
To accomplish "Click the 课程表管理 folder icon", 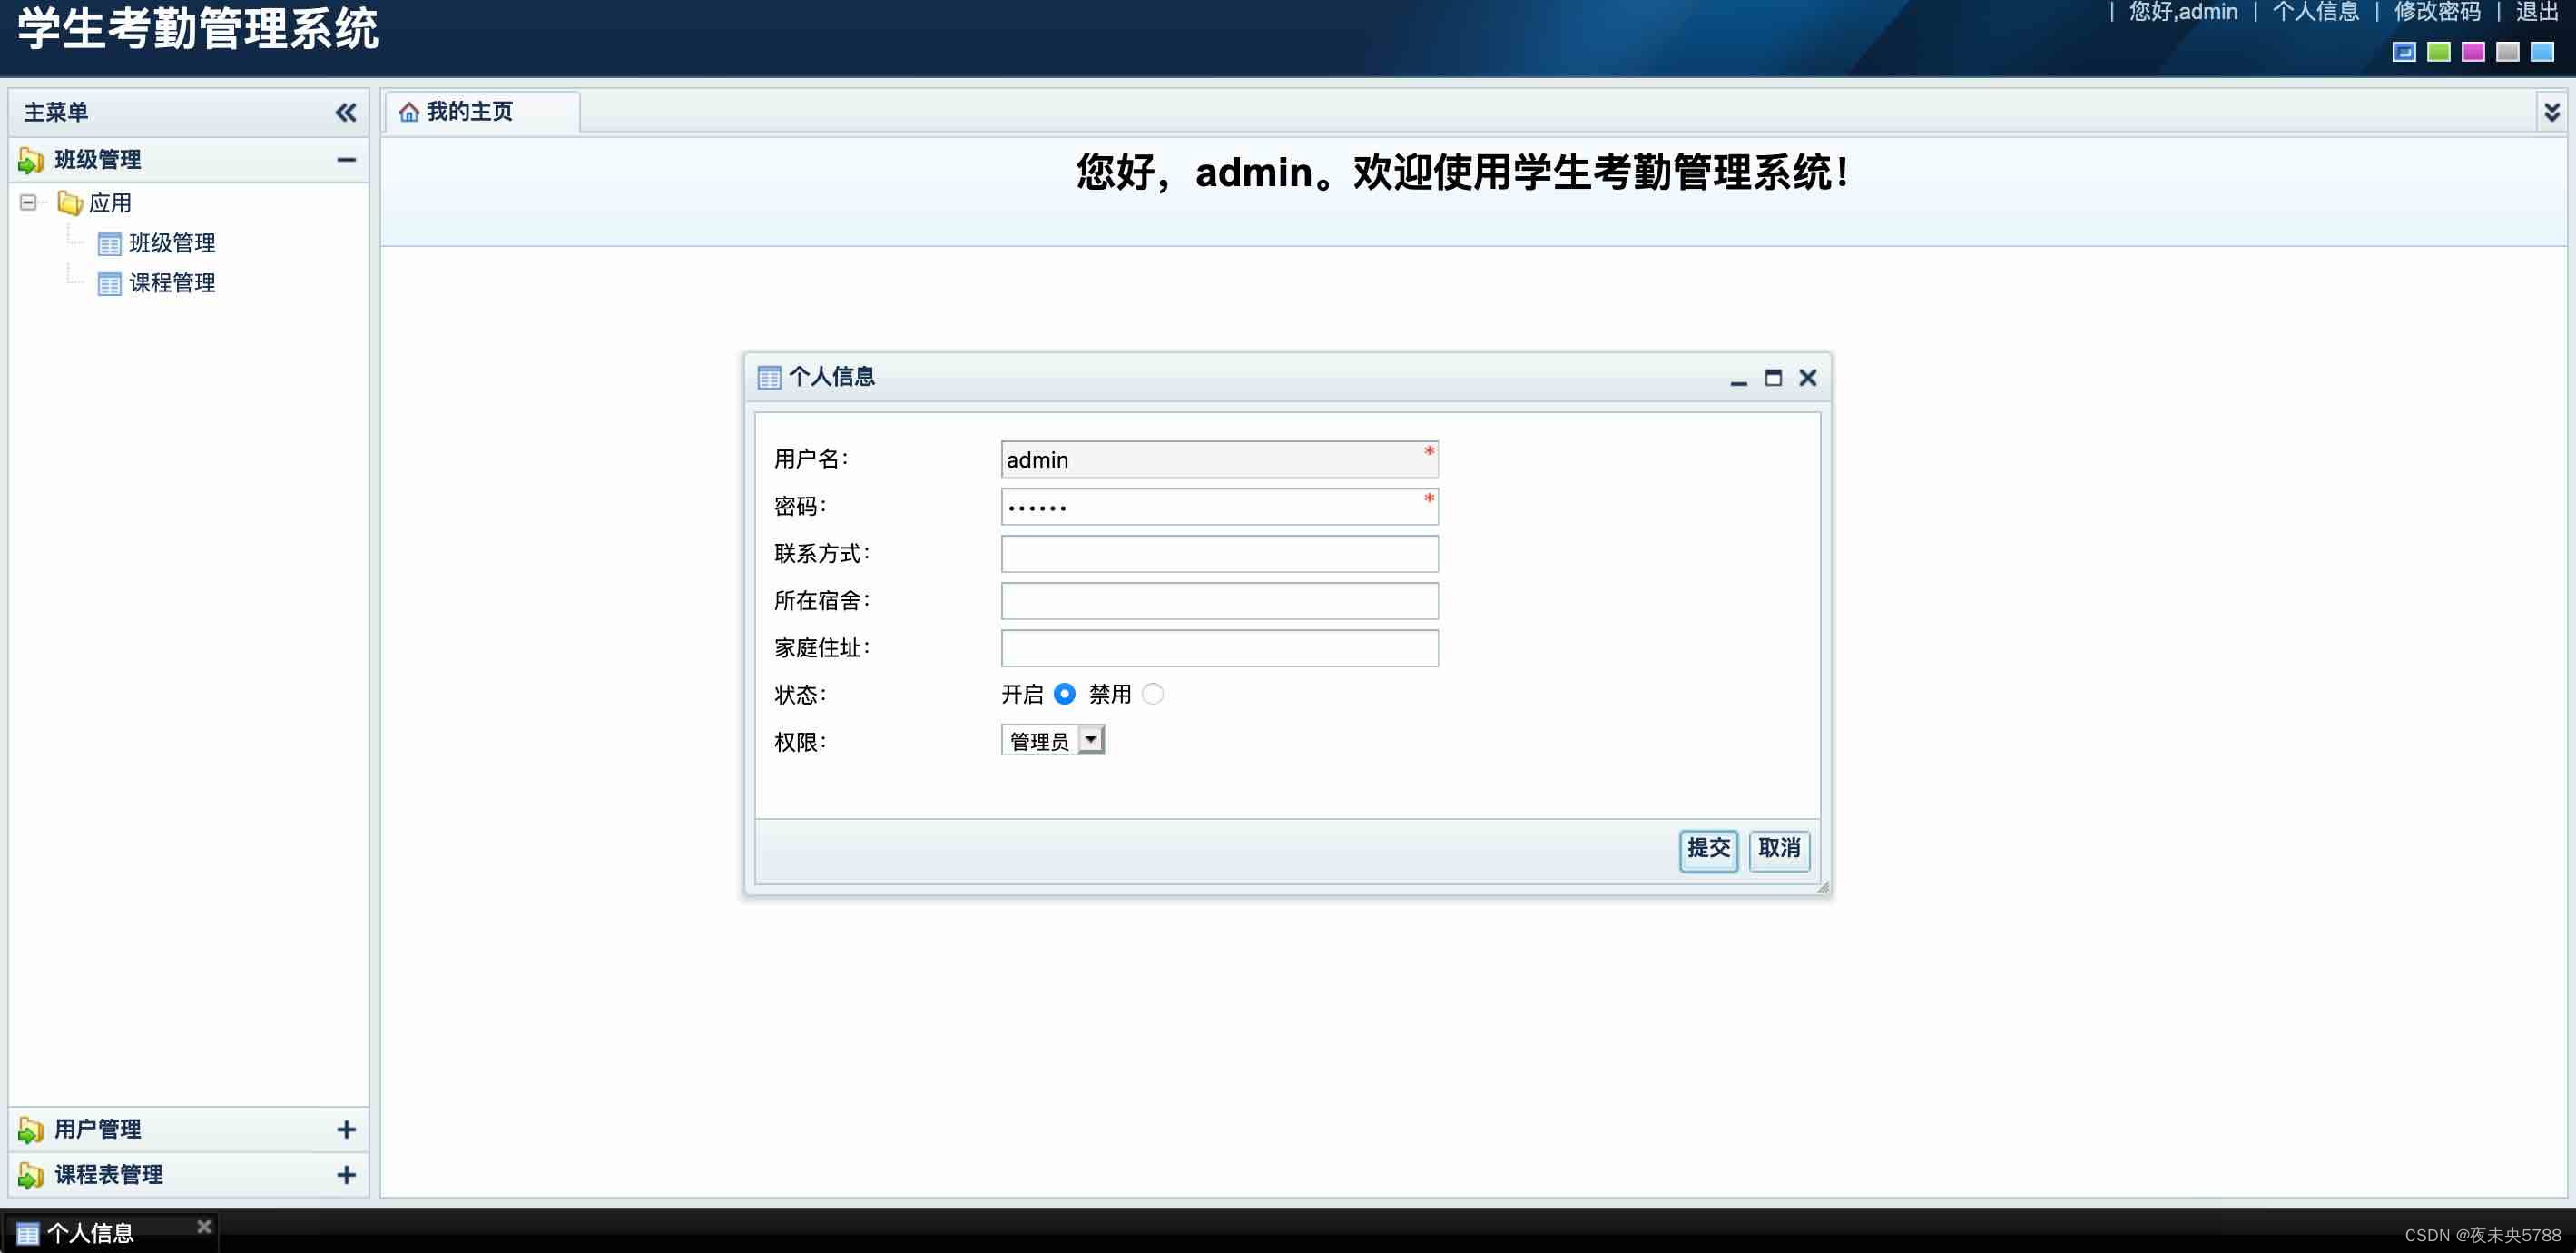I will (30, 1175).
